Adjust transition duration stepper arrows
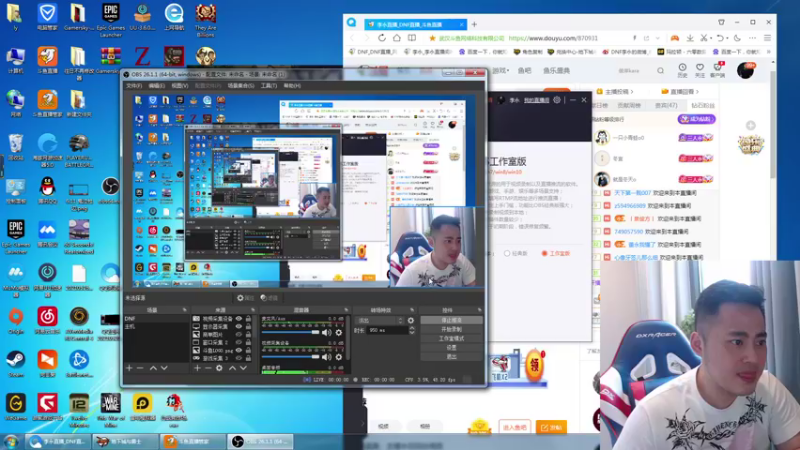This screenshot has width=800, height=450. coord(412,331)
